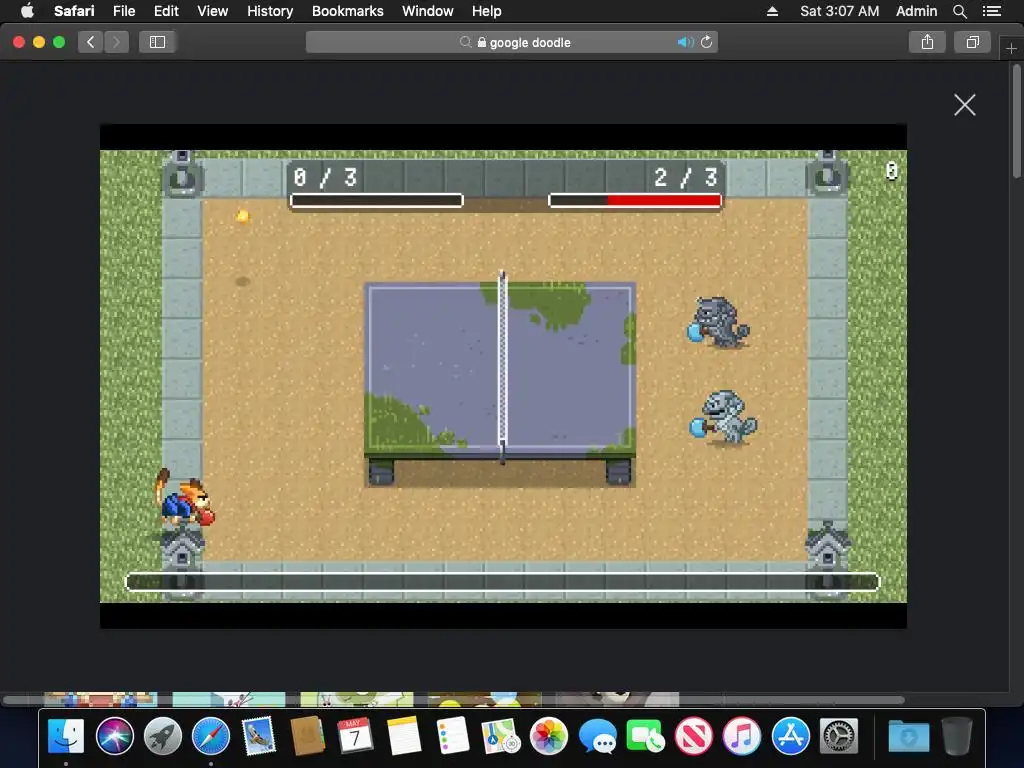Viewport: 1024px width, 768px height.
Task: Click the horizontal scrollbar below the game
Action: click(454, 700)
